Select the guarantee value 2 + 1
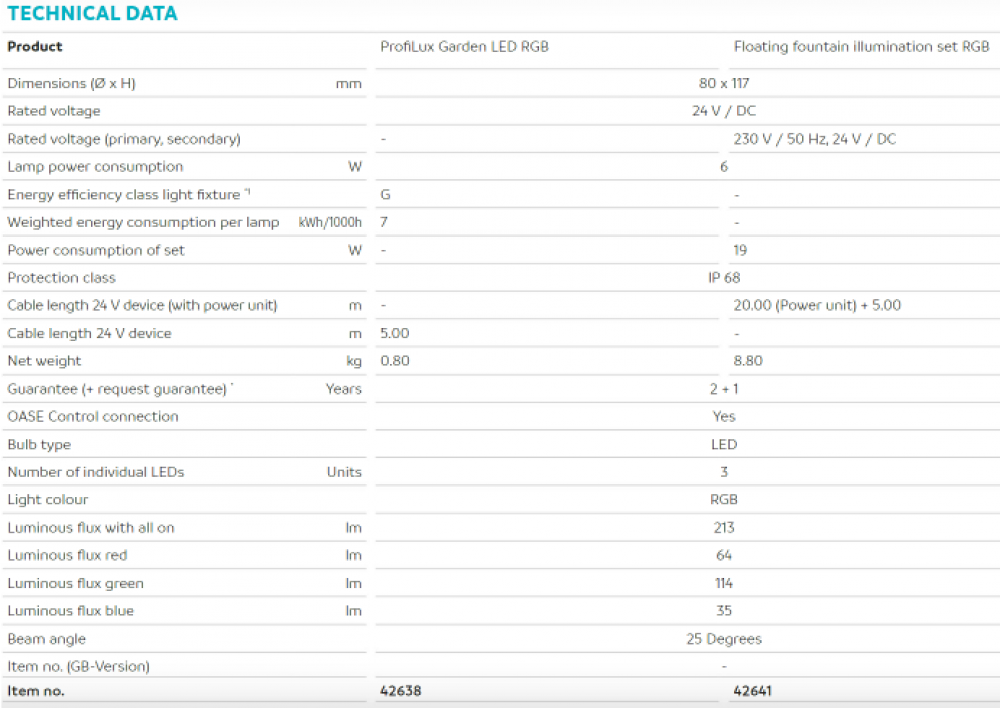The height and width of the screenshot is (708, 1000). [x=724, y=389]
